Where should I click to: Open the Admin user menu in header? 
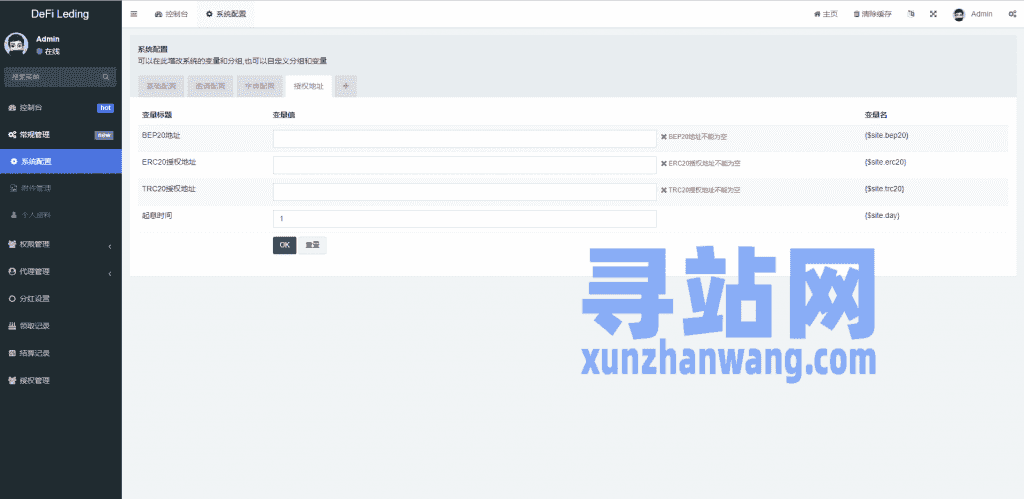coord(972,14)
